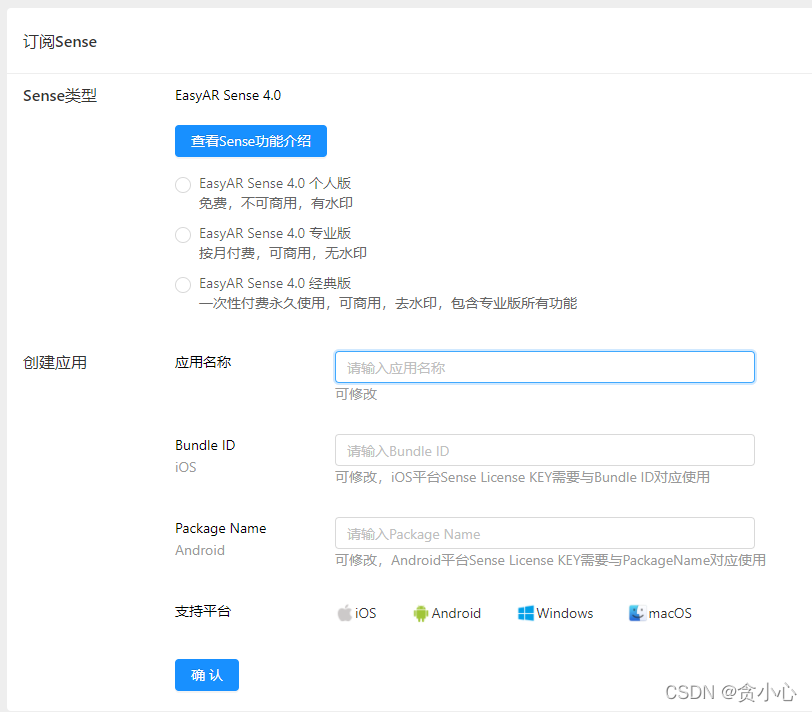Choose EasyAR Sense 4.0 专业版 radio button
The height and width of the screenshot is (712, 812).
(x=183, y=235)
